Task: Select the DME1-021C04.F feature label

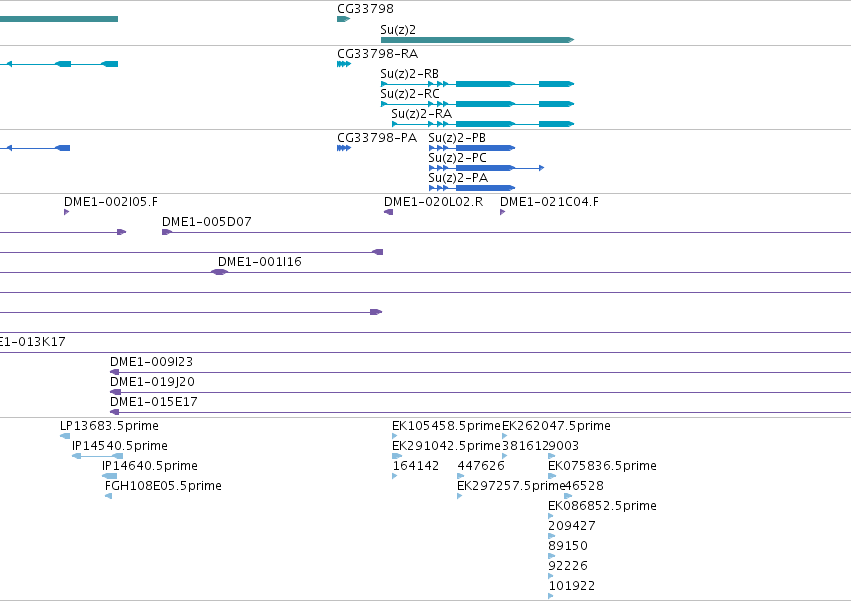Action: pyautogui.click(x=549, y=202)
